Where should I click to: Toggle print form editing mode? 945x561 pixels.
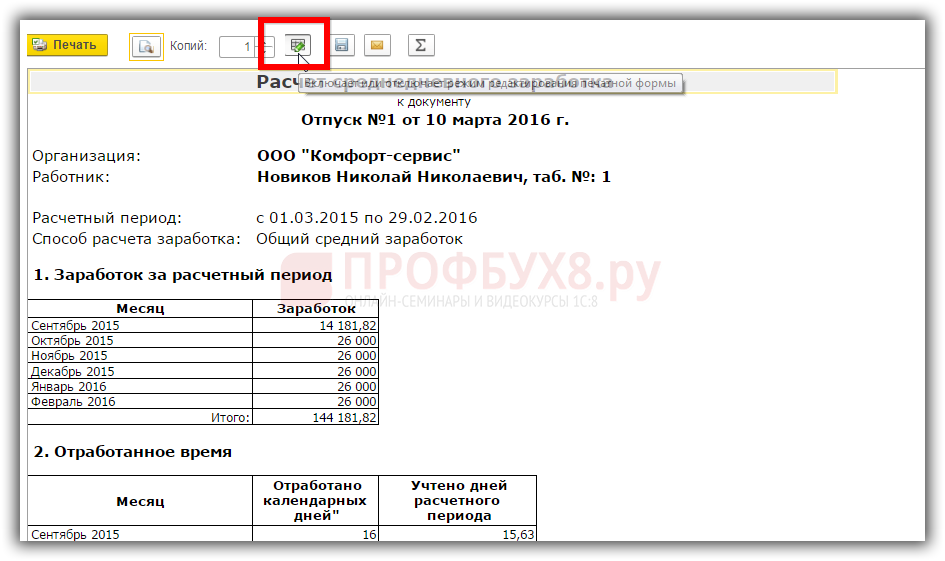point(298,45)
